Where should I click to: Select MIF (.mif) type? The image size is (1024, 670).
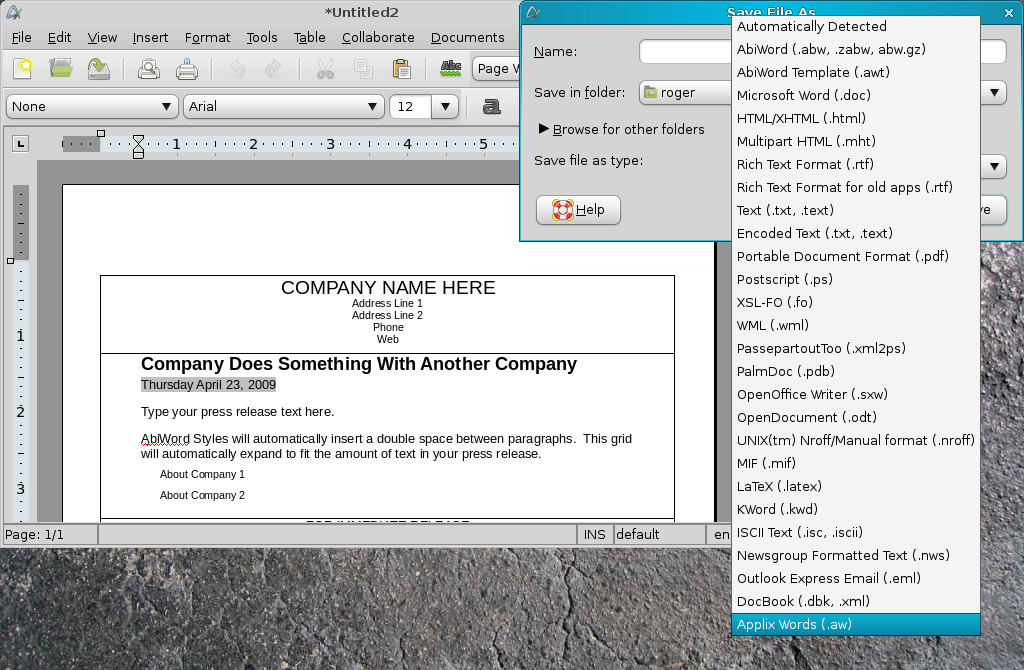856,464
